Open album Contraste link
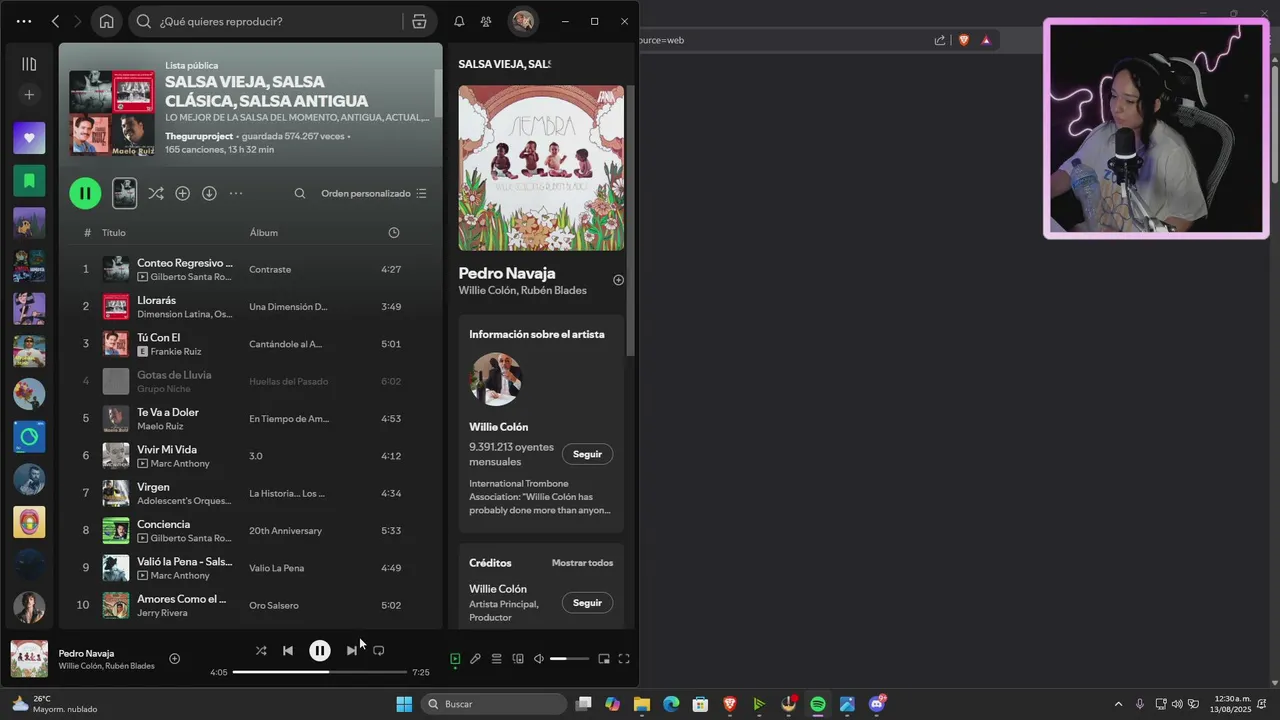Viewport: 1280px width, 720px height. (x=270, y=269)
